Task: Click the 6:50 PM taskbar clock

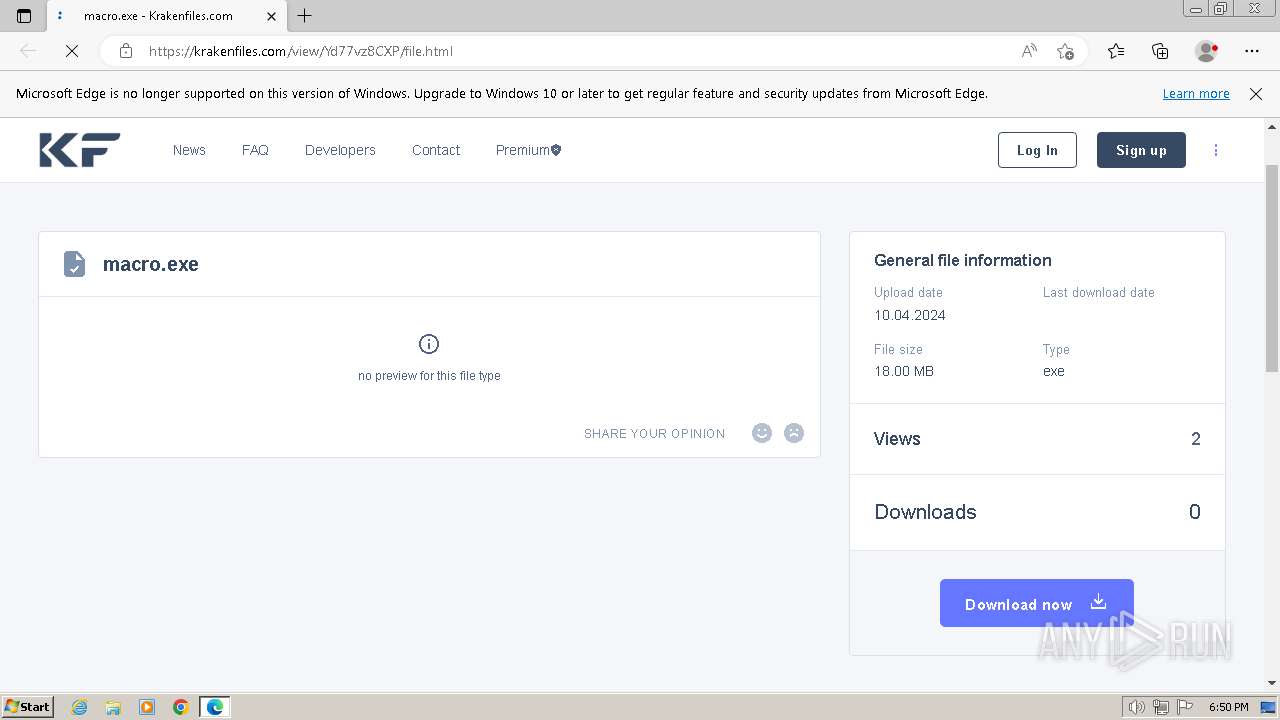Action: [1228, 707]
